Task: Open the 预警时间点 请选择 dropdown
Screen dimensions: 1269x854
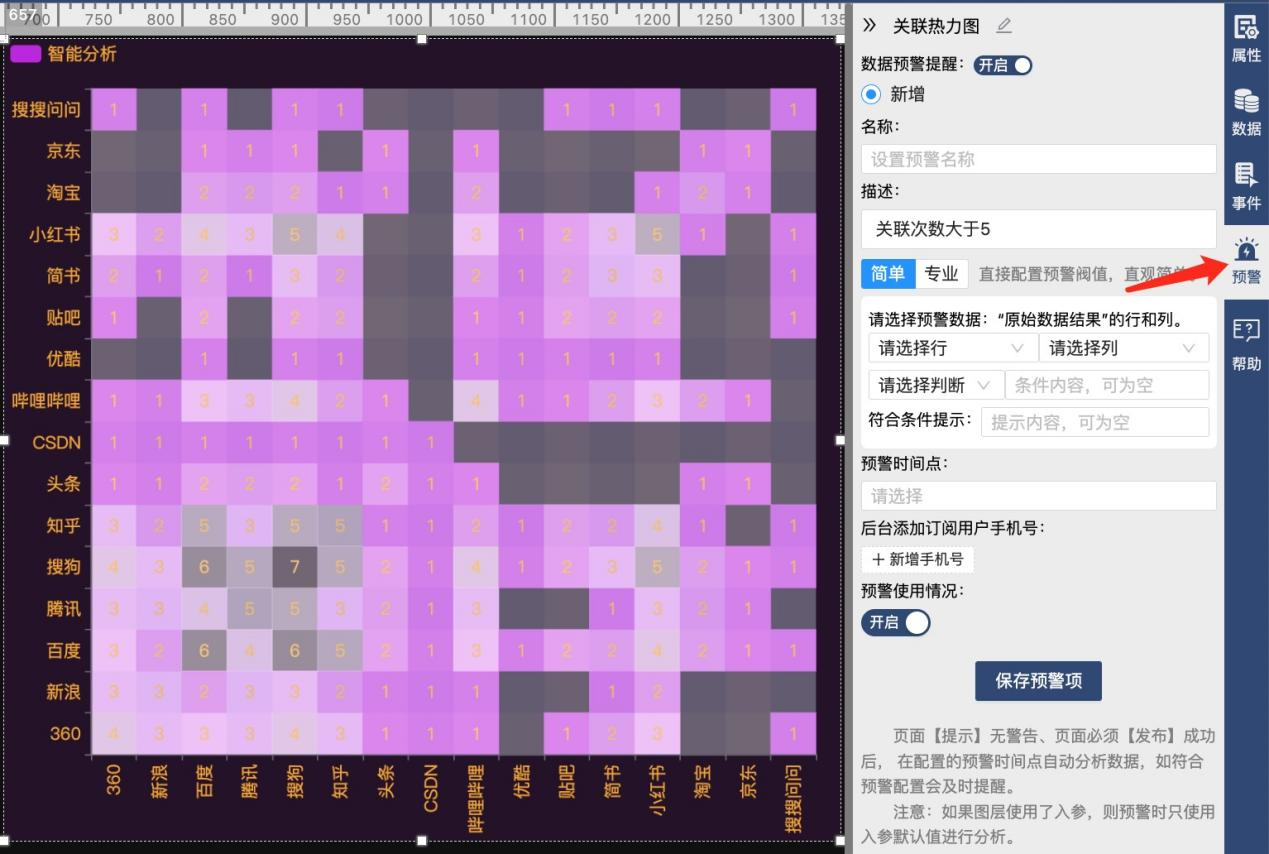Action: coord(1038,496)
